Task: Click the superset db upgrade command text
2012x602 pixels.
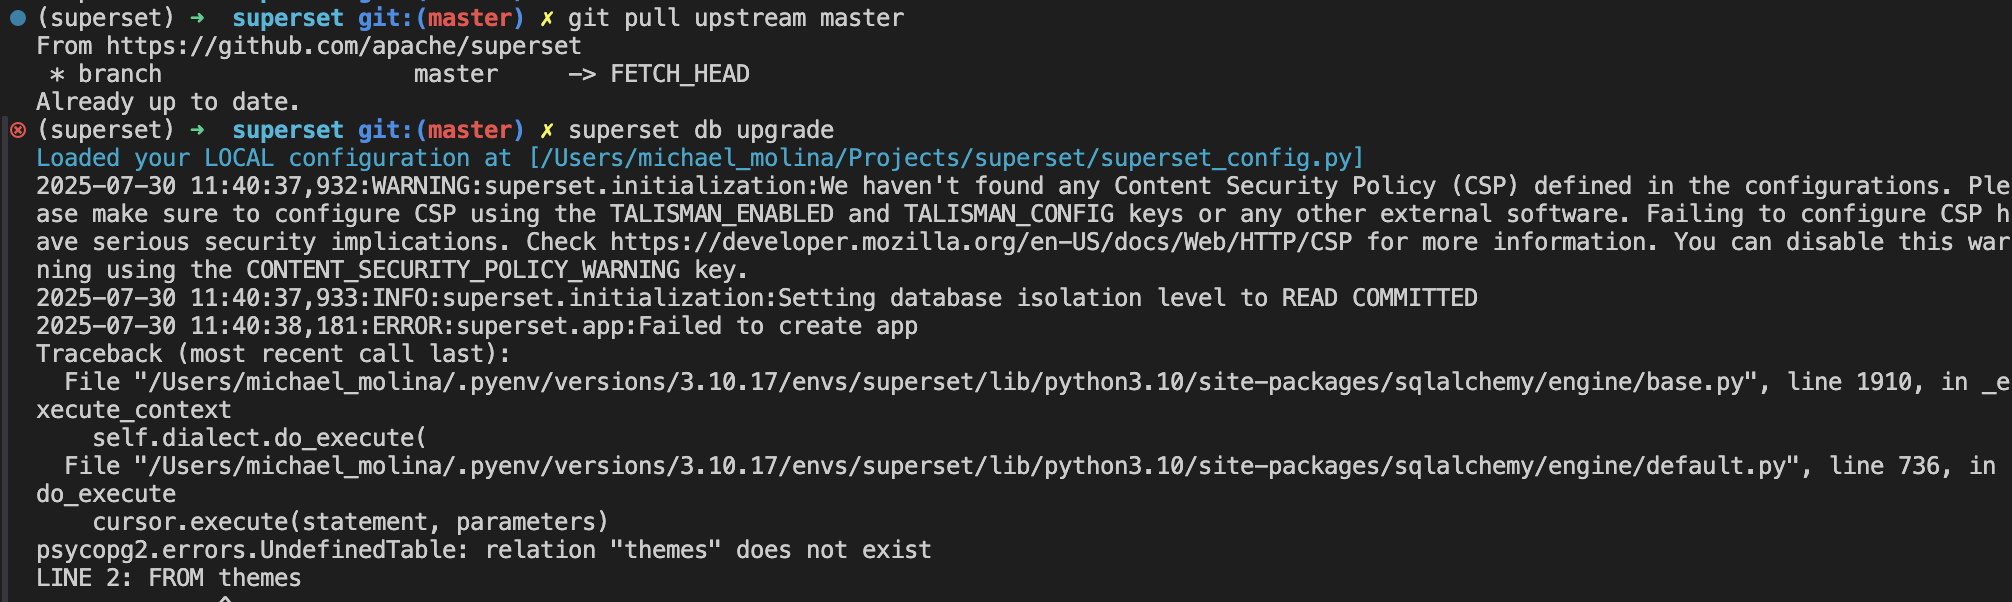Action: (x=701, y=130)
